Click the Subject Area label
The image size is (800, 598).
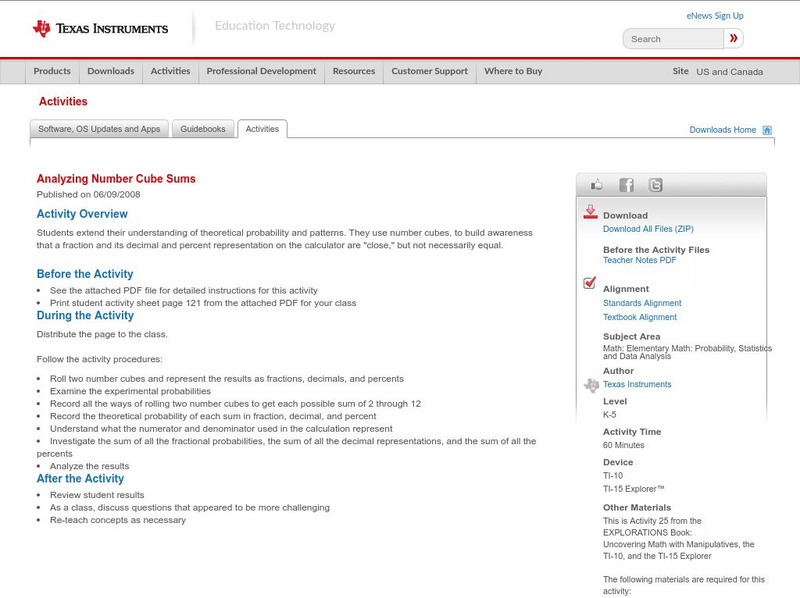coord(632,337)
